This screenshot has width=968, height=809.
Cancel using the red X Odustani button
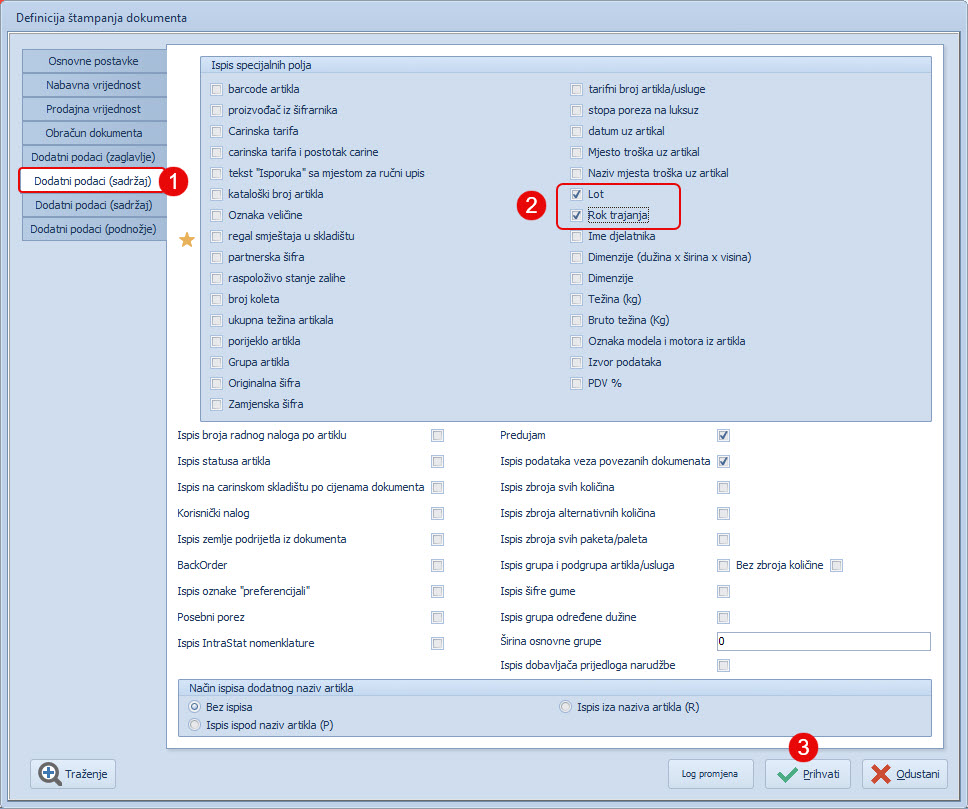coord(904,774)
